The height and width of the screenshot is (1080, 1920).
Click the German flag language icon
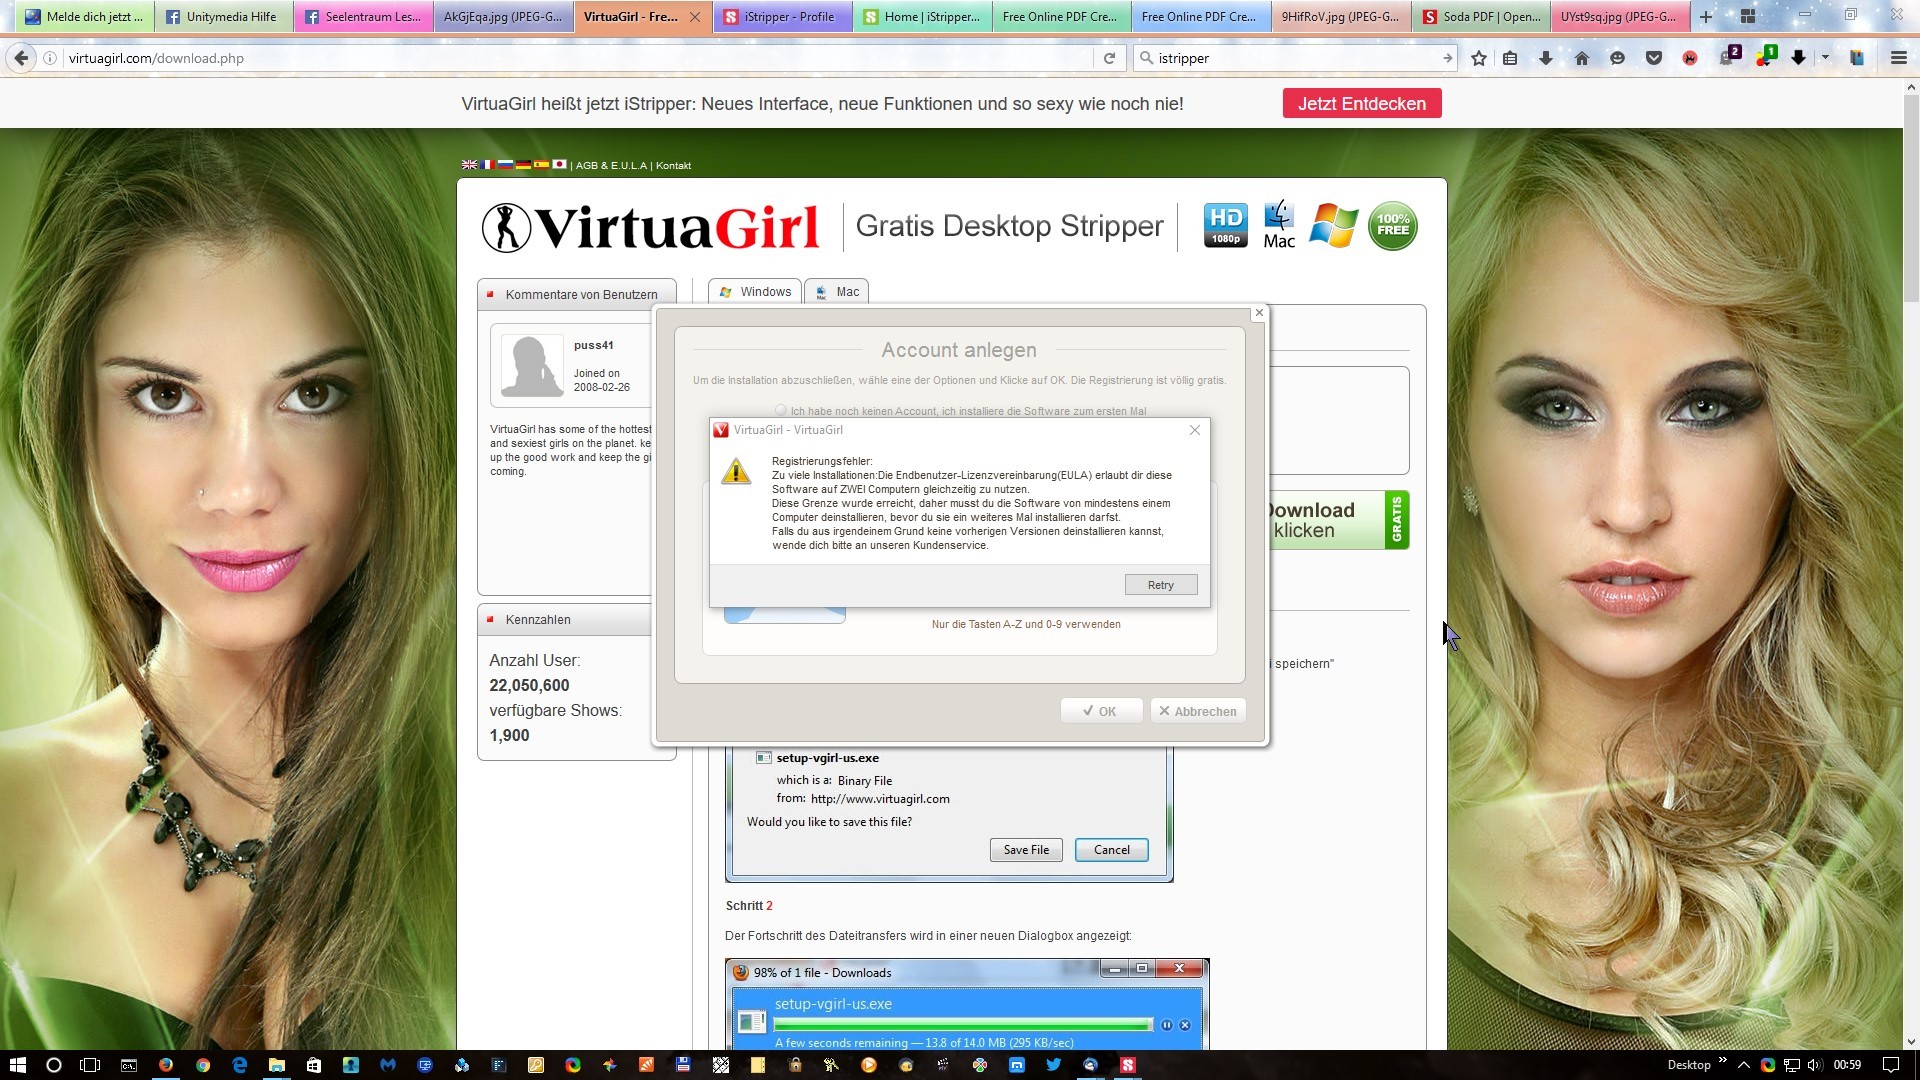pos(523,165)
